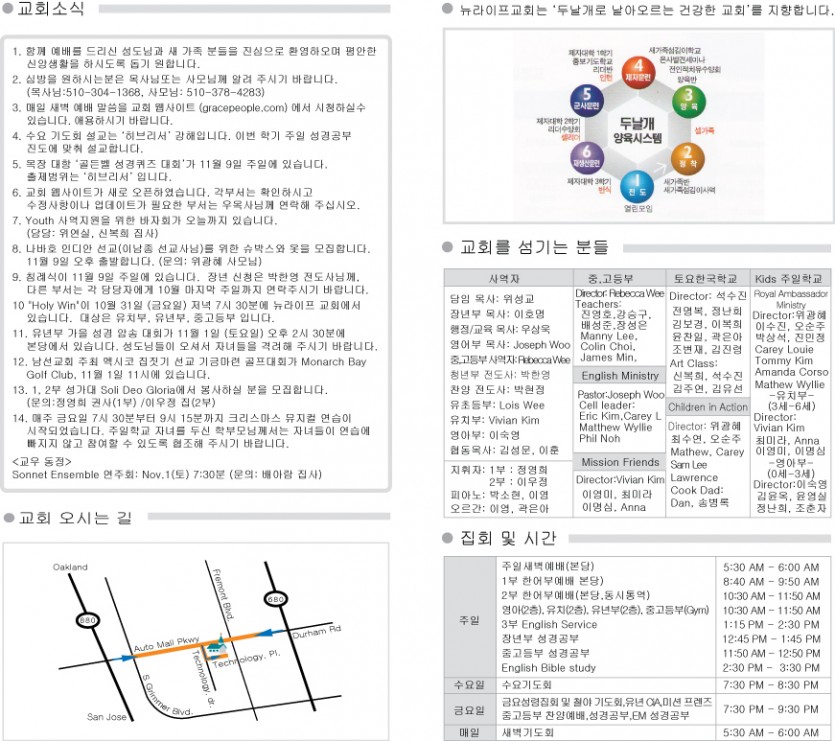Select the red circle numbered 4 제자훈련
Viewport: 835px width, 741px height.
pos(638,72)
